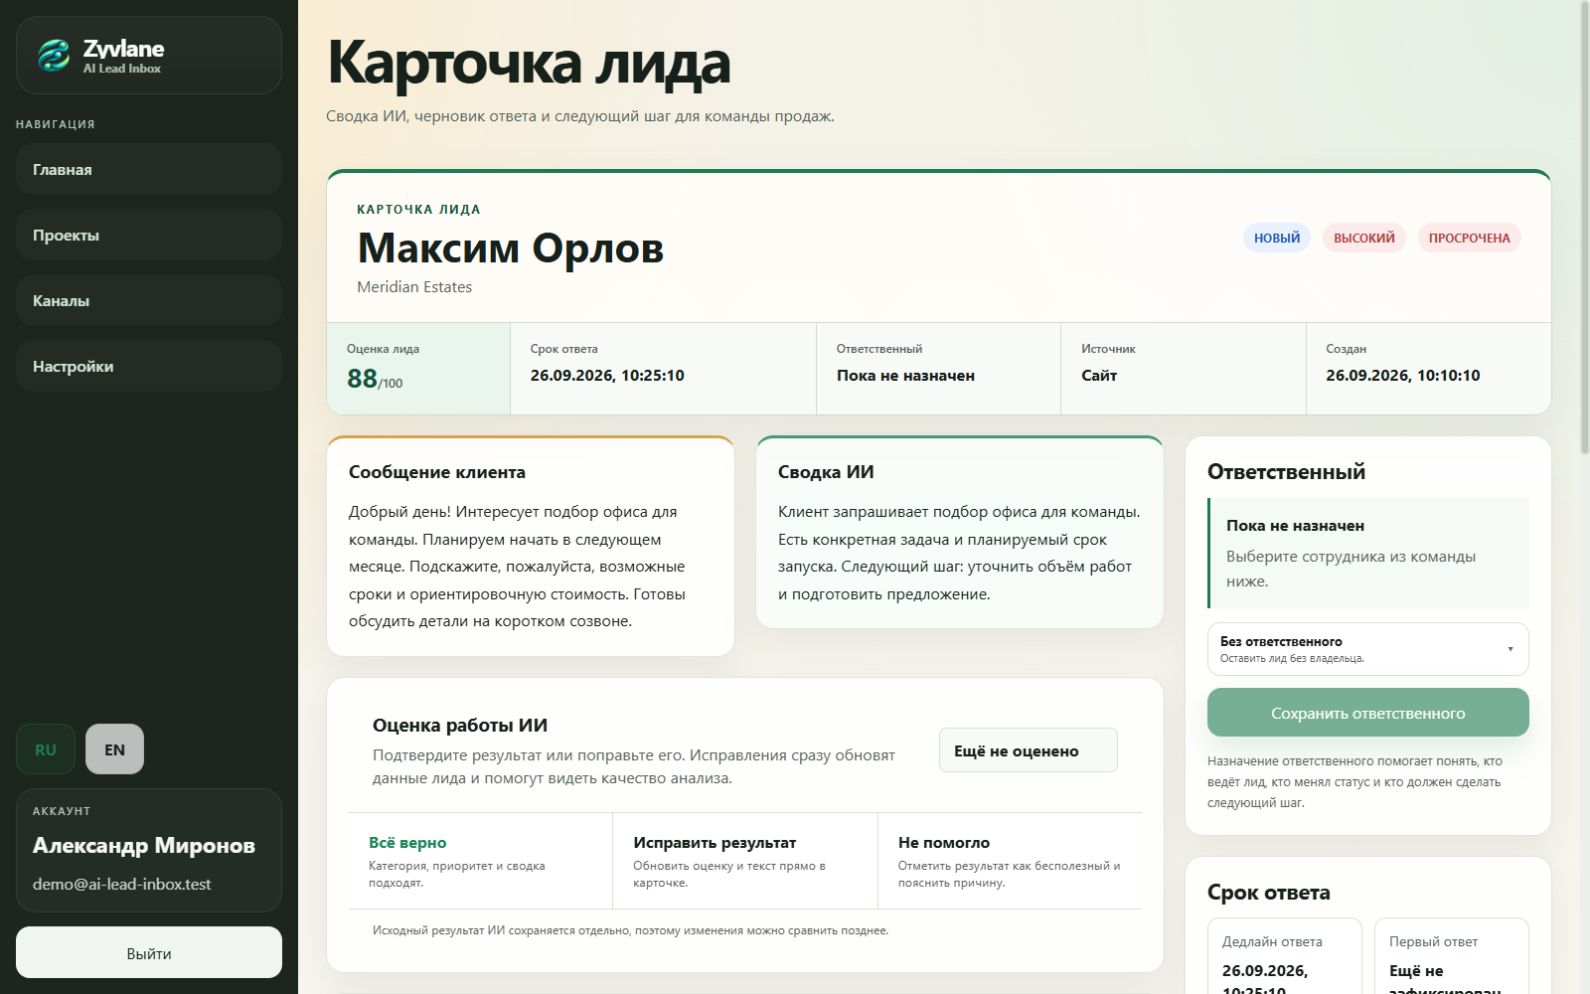Click the Выйти logout button
This screenshot has height=994, width=1590.
coord(149,953)
